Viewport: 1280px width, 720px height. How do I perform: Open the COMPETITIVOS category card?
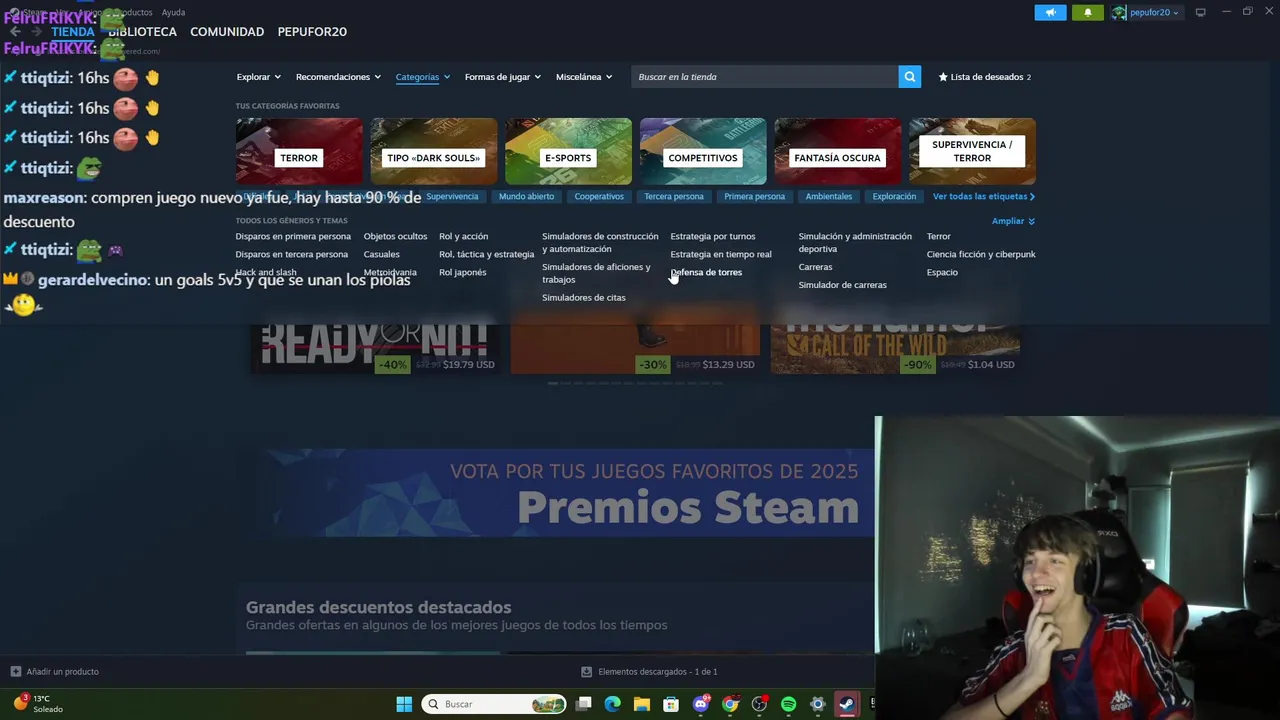703,151
